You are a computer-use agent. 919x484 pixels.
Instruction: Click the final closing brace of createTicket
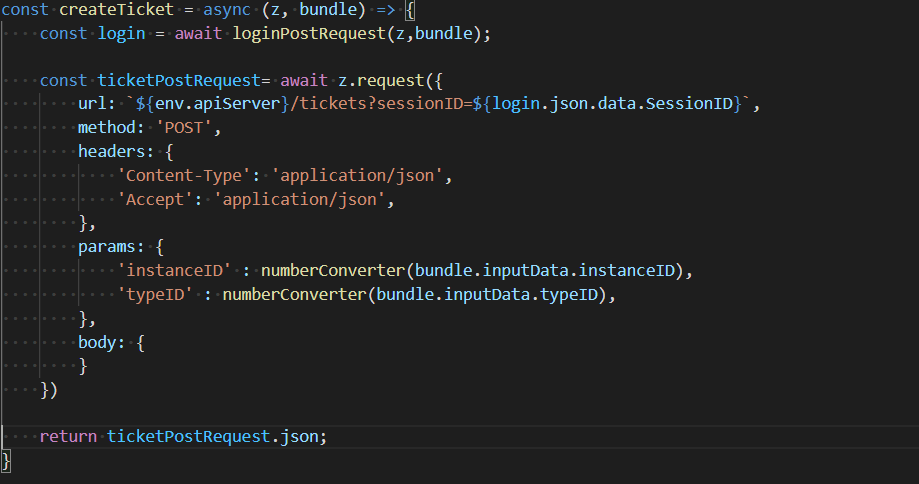coord(6,461)
